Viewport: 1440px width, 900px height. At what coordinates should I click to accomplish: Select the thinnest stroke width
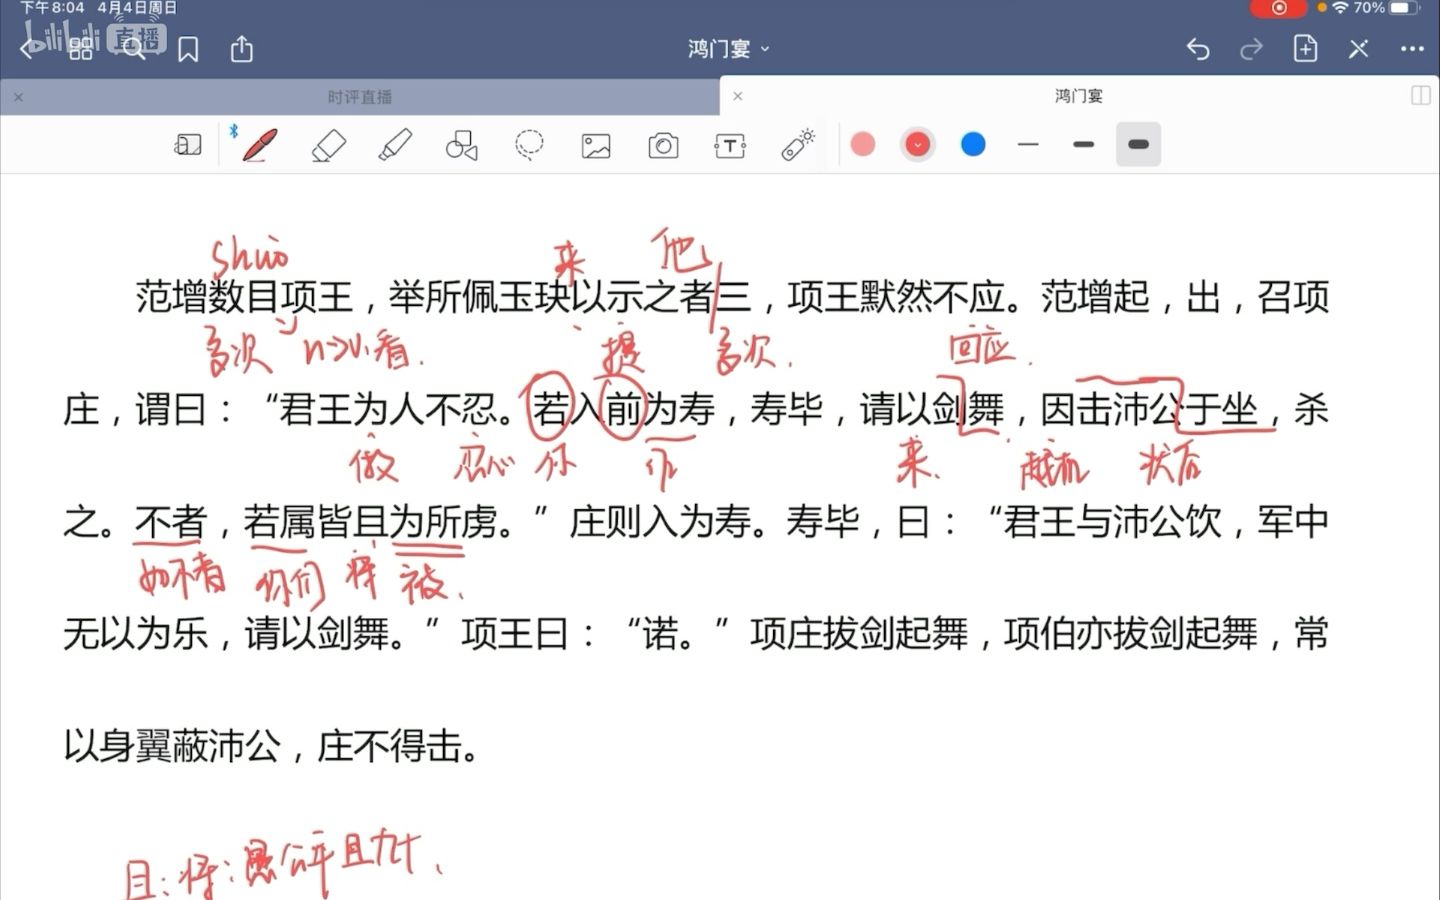click(x=1028, y=145)
